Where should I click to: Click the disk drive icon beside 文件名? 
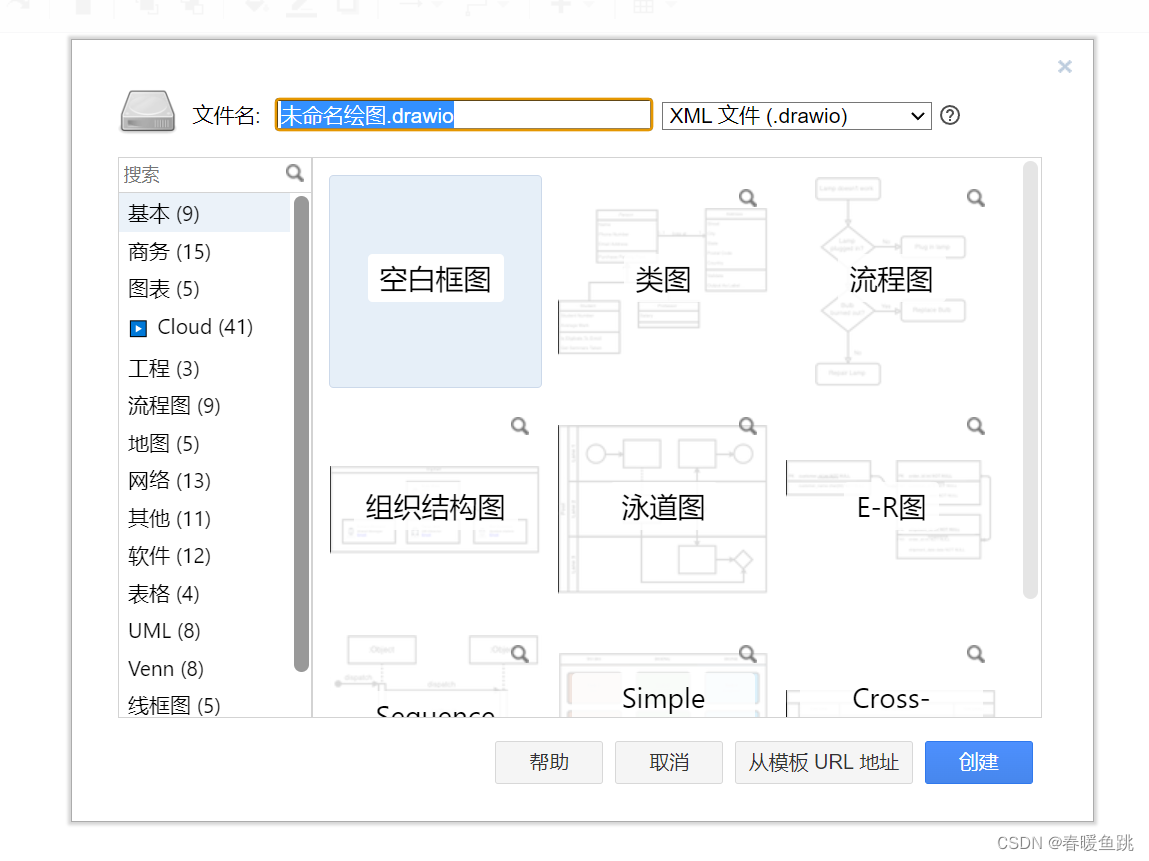click(x=146, y=111)
